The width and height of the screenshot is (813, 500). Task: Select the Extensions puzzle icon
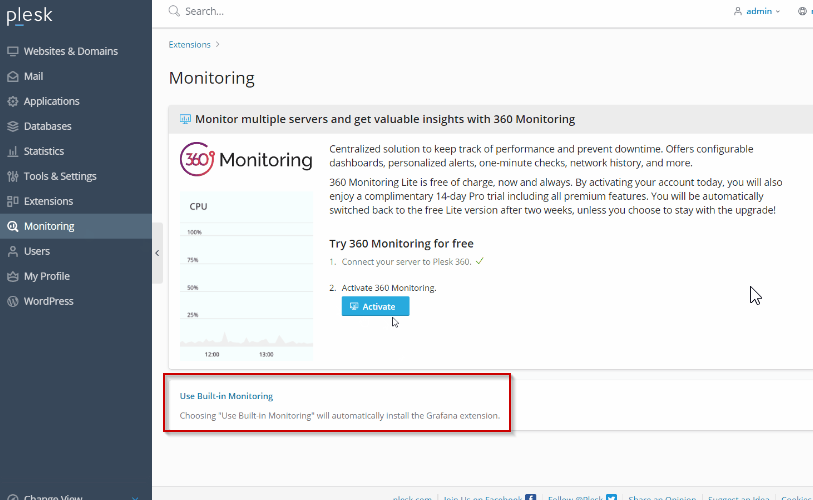point(13,201)
